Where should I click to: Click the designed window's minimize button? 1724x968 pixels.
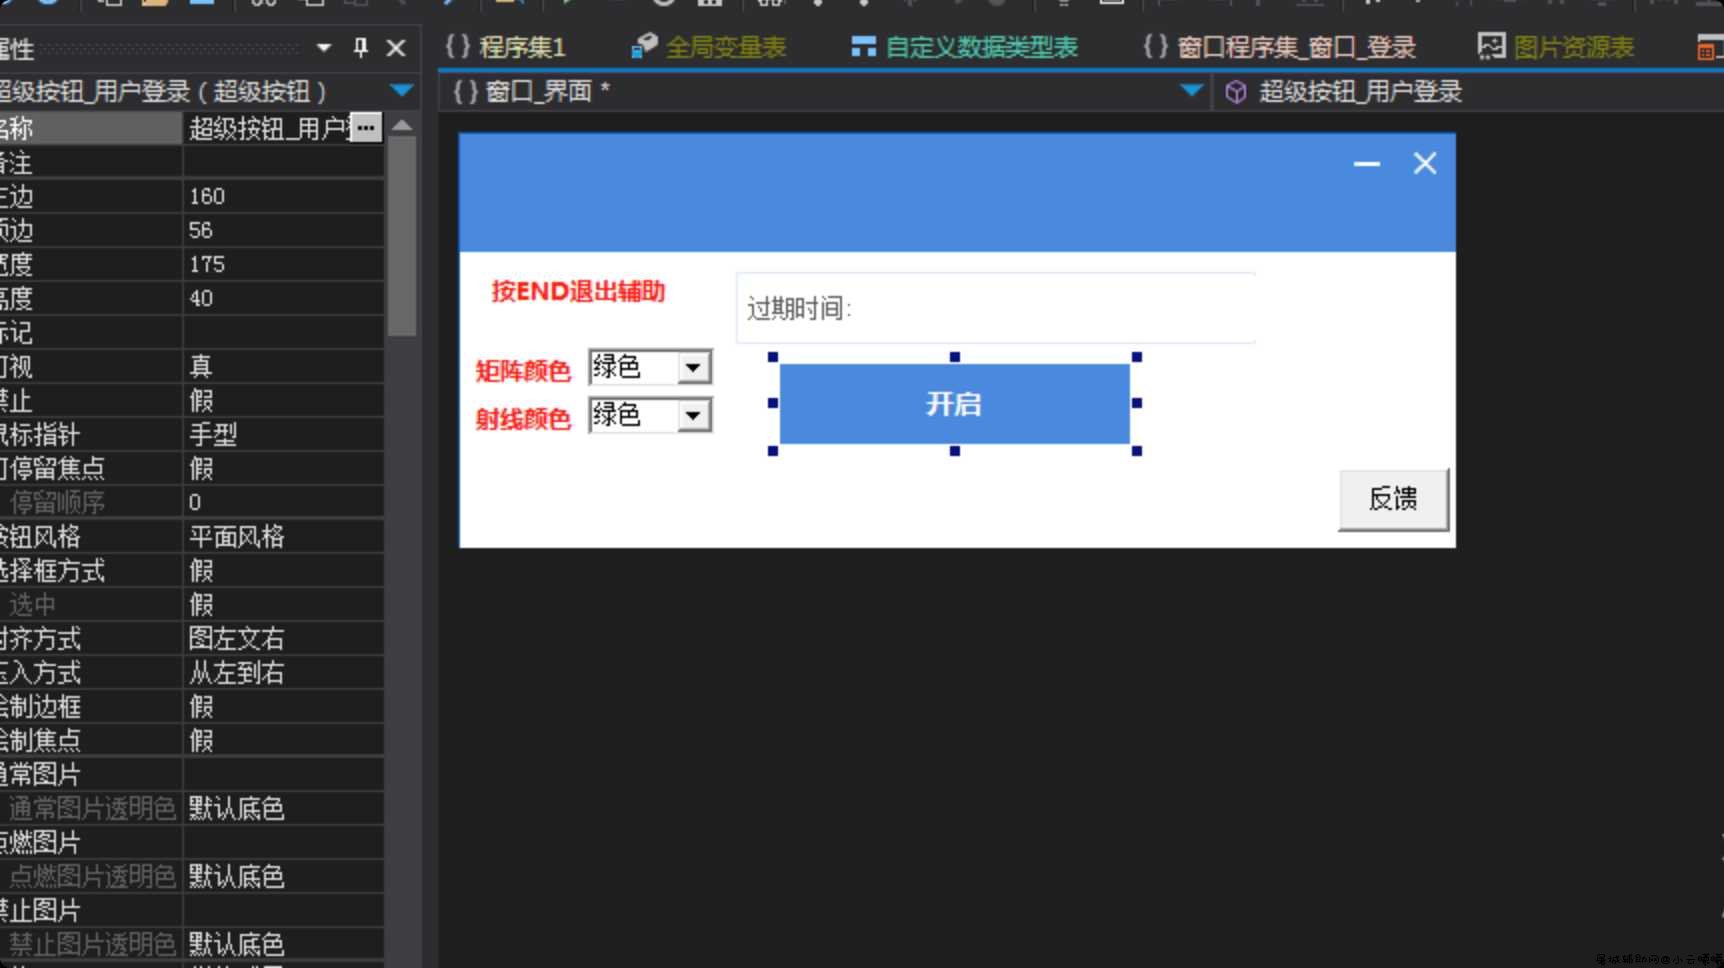[1367, 164]
